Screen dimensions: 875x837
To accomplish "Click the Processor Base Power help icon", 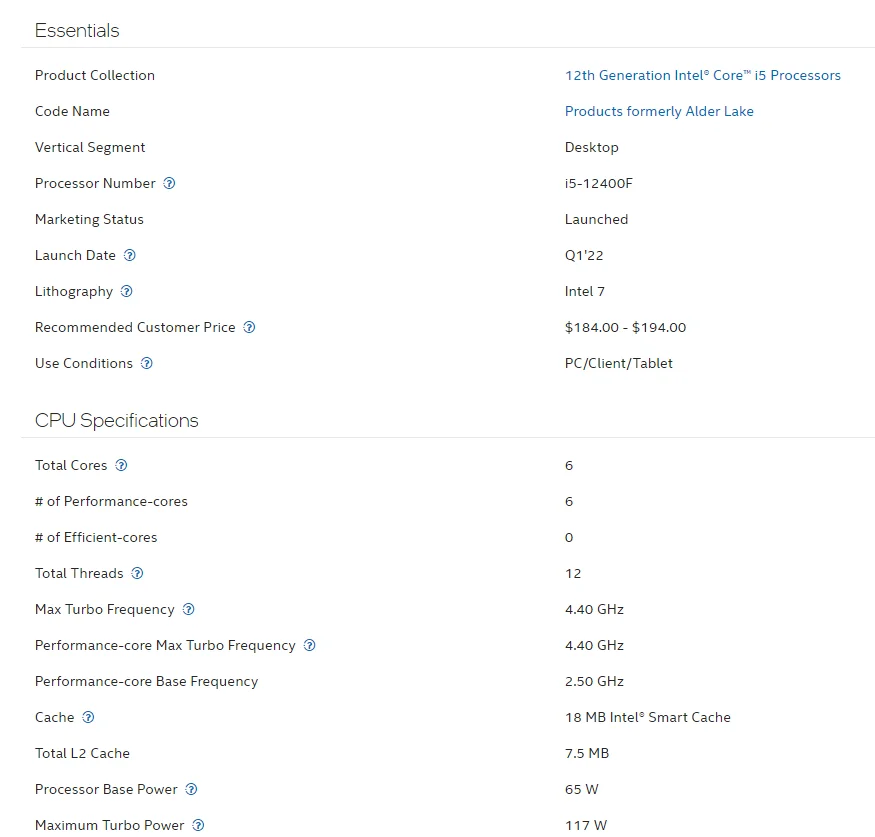I will coord(191,789).
